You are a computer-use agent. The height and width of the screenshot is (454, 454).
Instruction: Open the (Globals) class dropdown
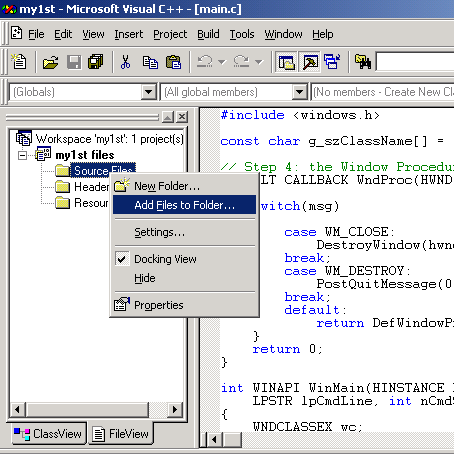148,92
